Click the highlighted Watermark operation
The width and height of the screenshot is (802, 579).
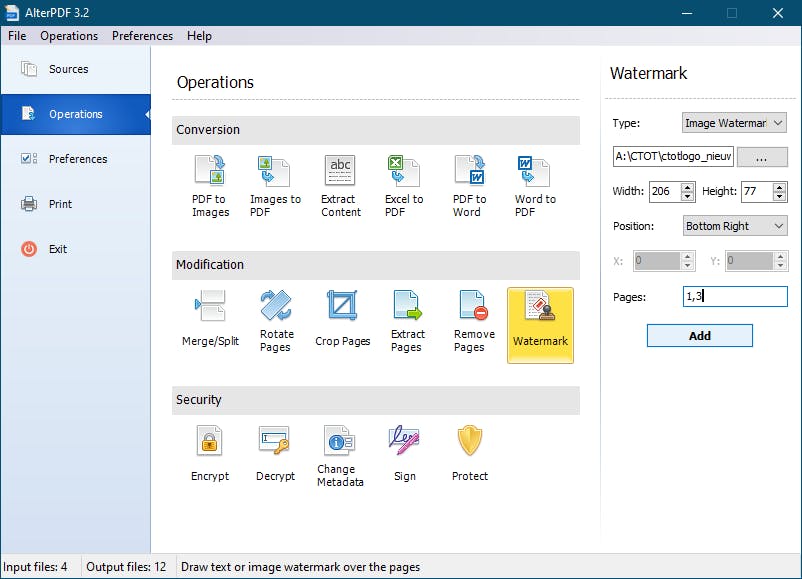tap(540, 325)
